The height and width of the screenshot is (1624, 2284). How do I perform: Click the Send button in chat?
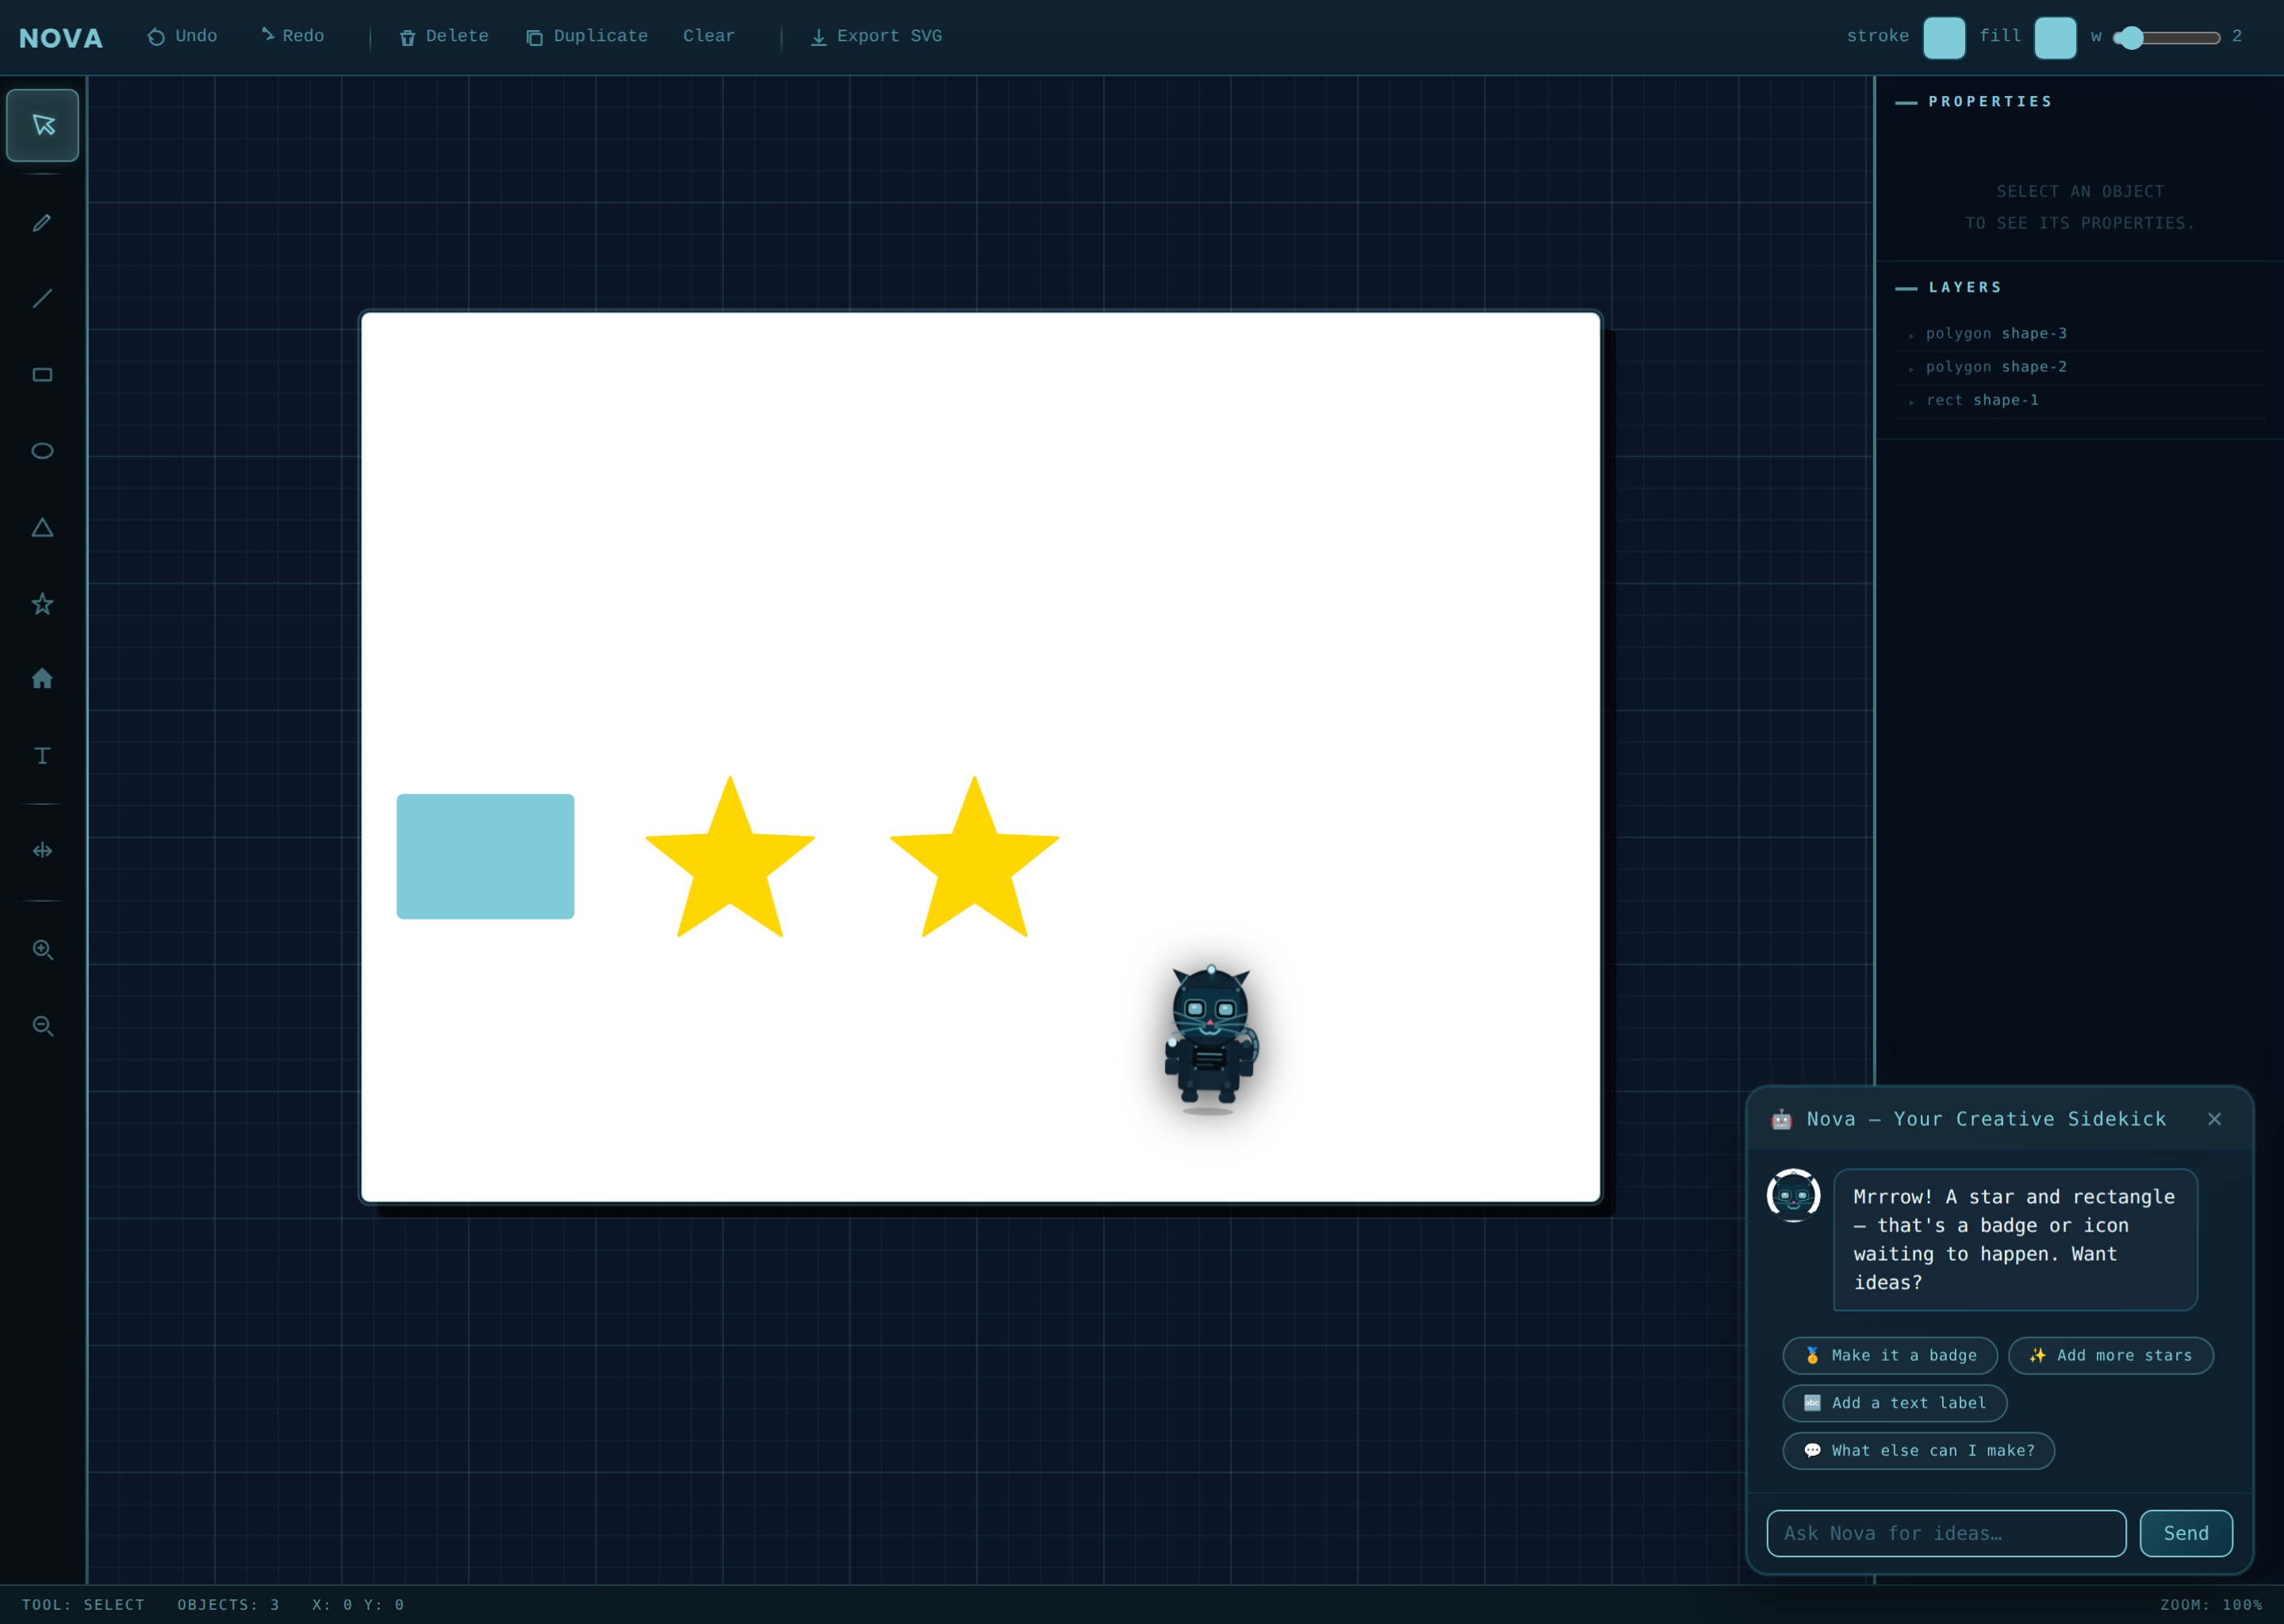2186,1534
